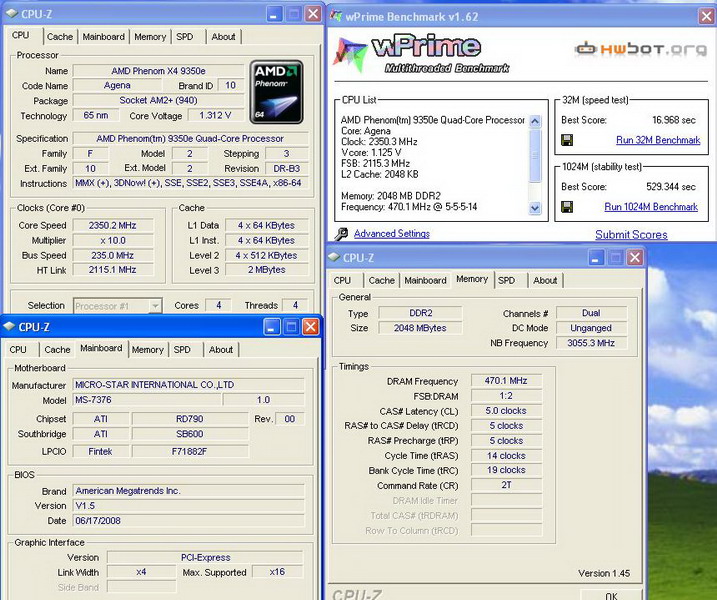Click the chipset value RD790
Screen dimensions: 717x600
(x=190, y=419)
